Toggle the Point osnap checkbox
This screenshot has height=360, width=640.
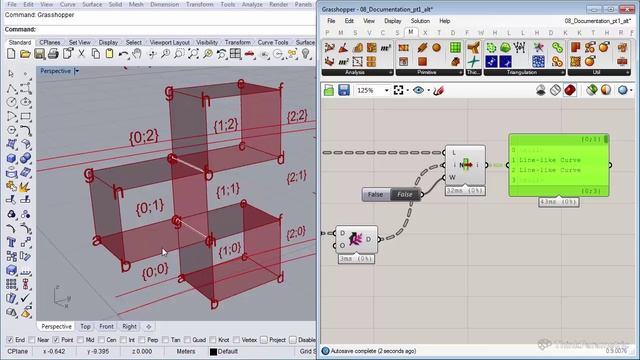coord(56,340)
